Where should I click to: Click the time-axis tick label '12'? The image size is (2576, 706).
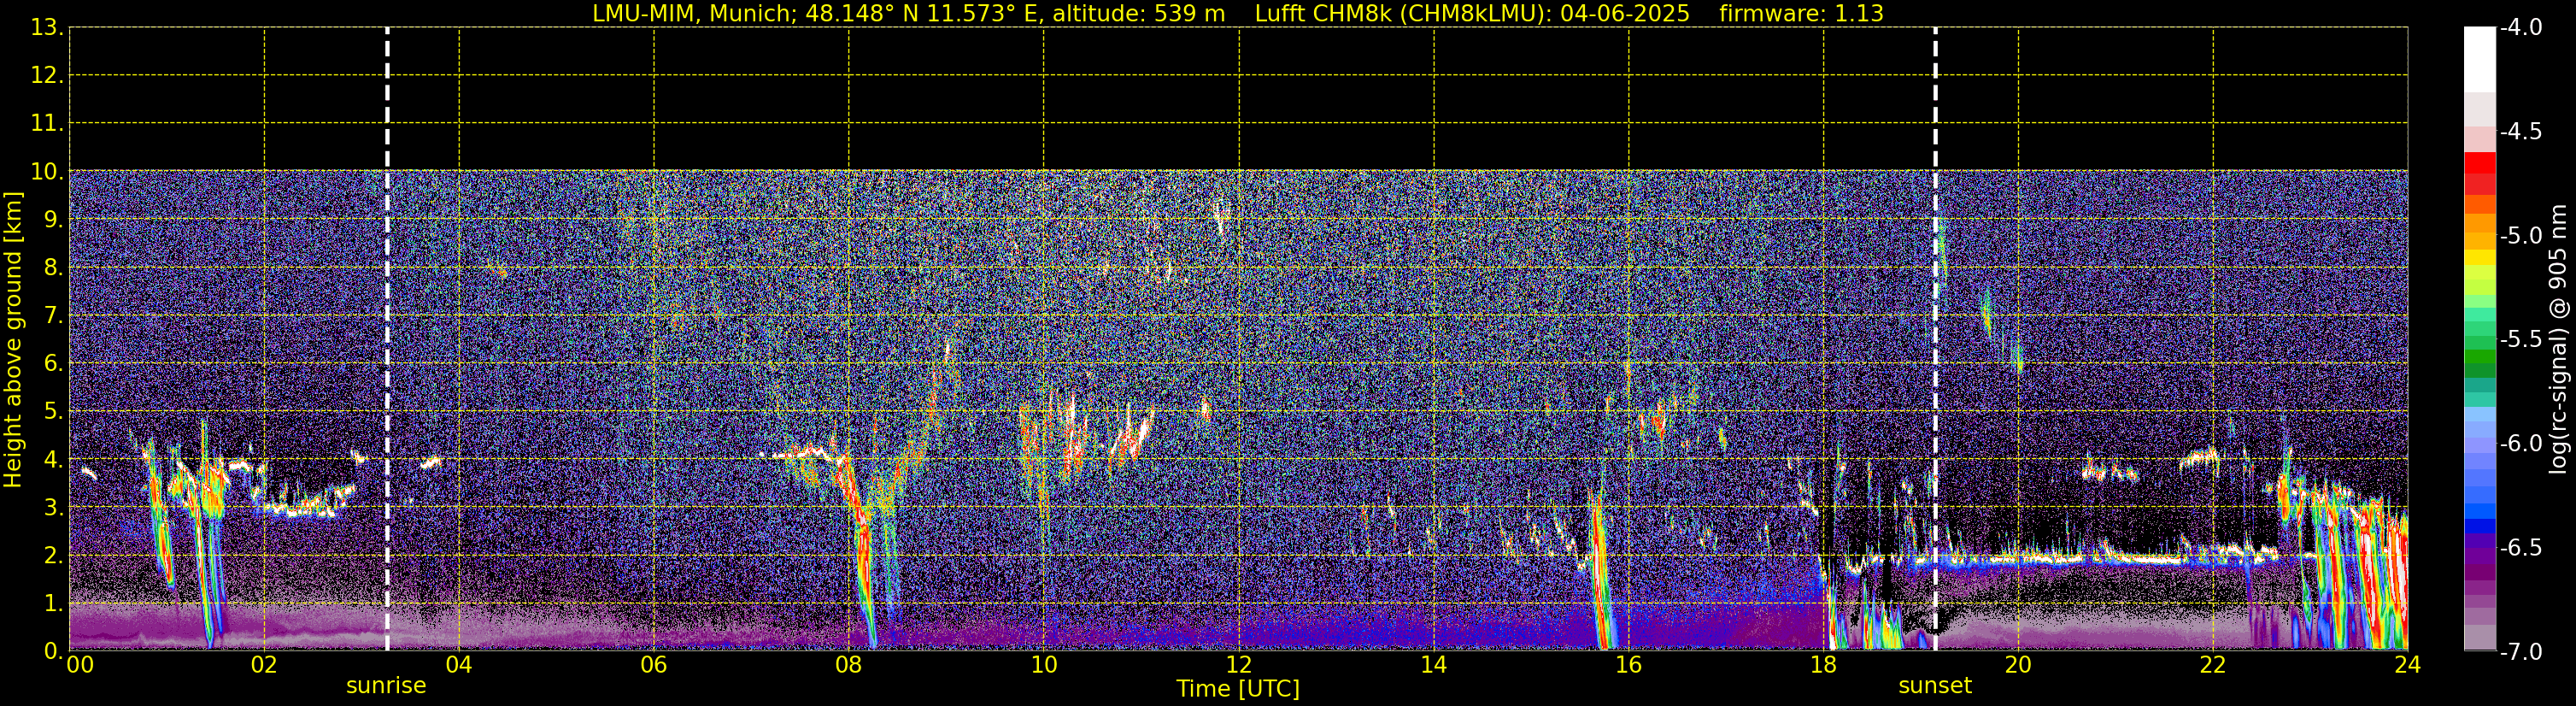coord(1239,665)
